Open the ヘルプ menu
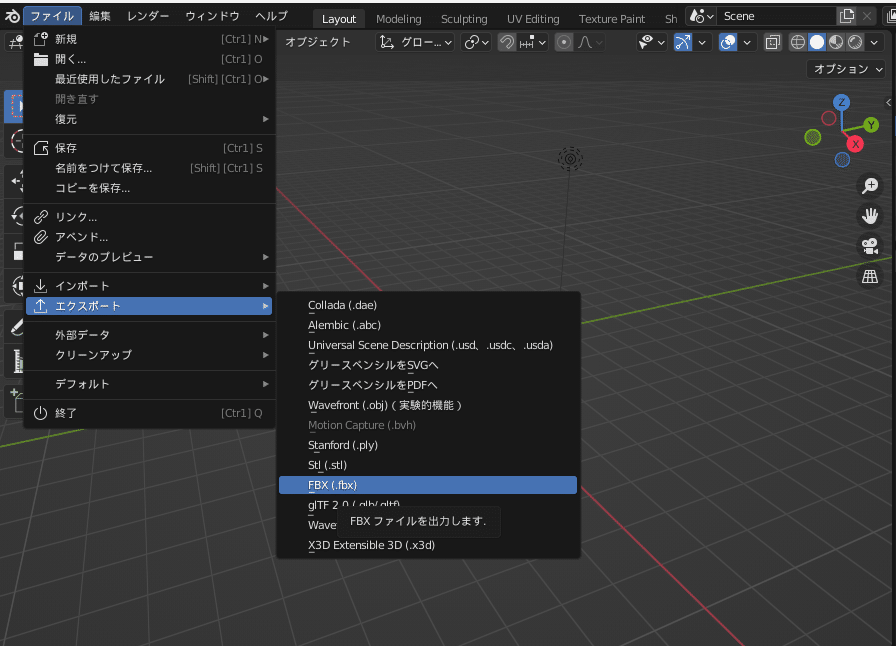 271,16
